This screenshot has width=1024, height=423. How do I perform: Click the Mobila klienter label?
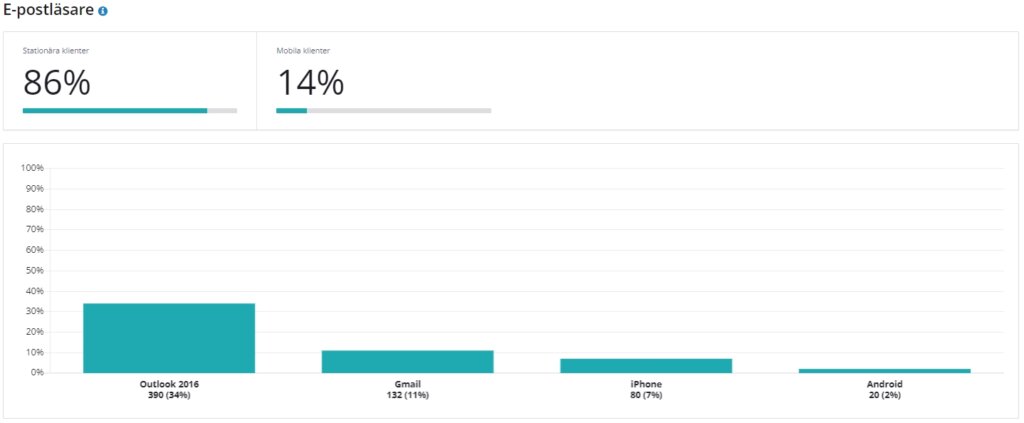click(x=303, y=50)
